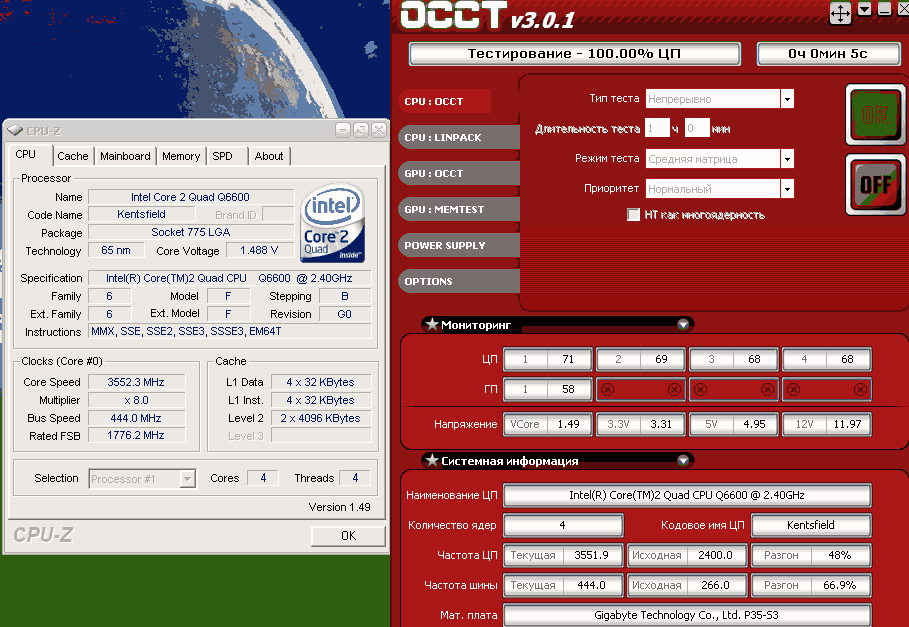Click the star icon beside Мониторинг
909x627 pixels.
point(431,324)
